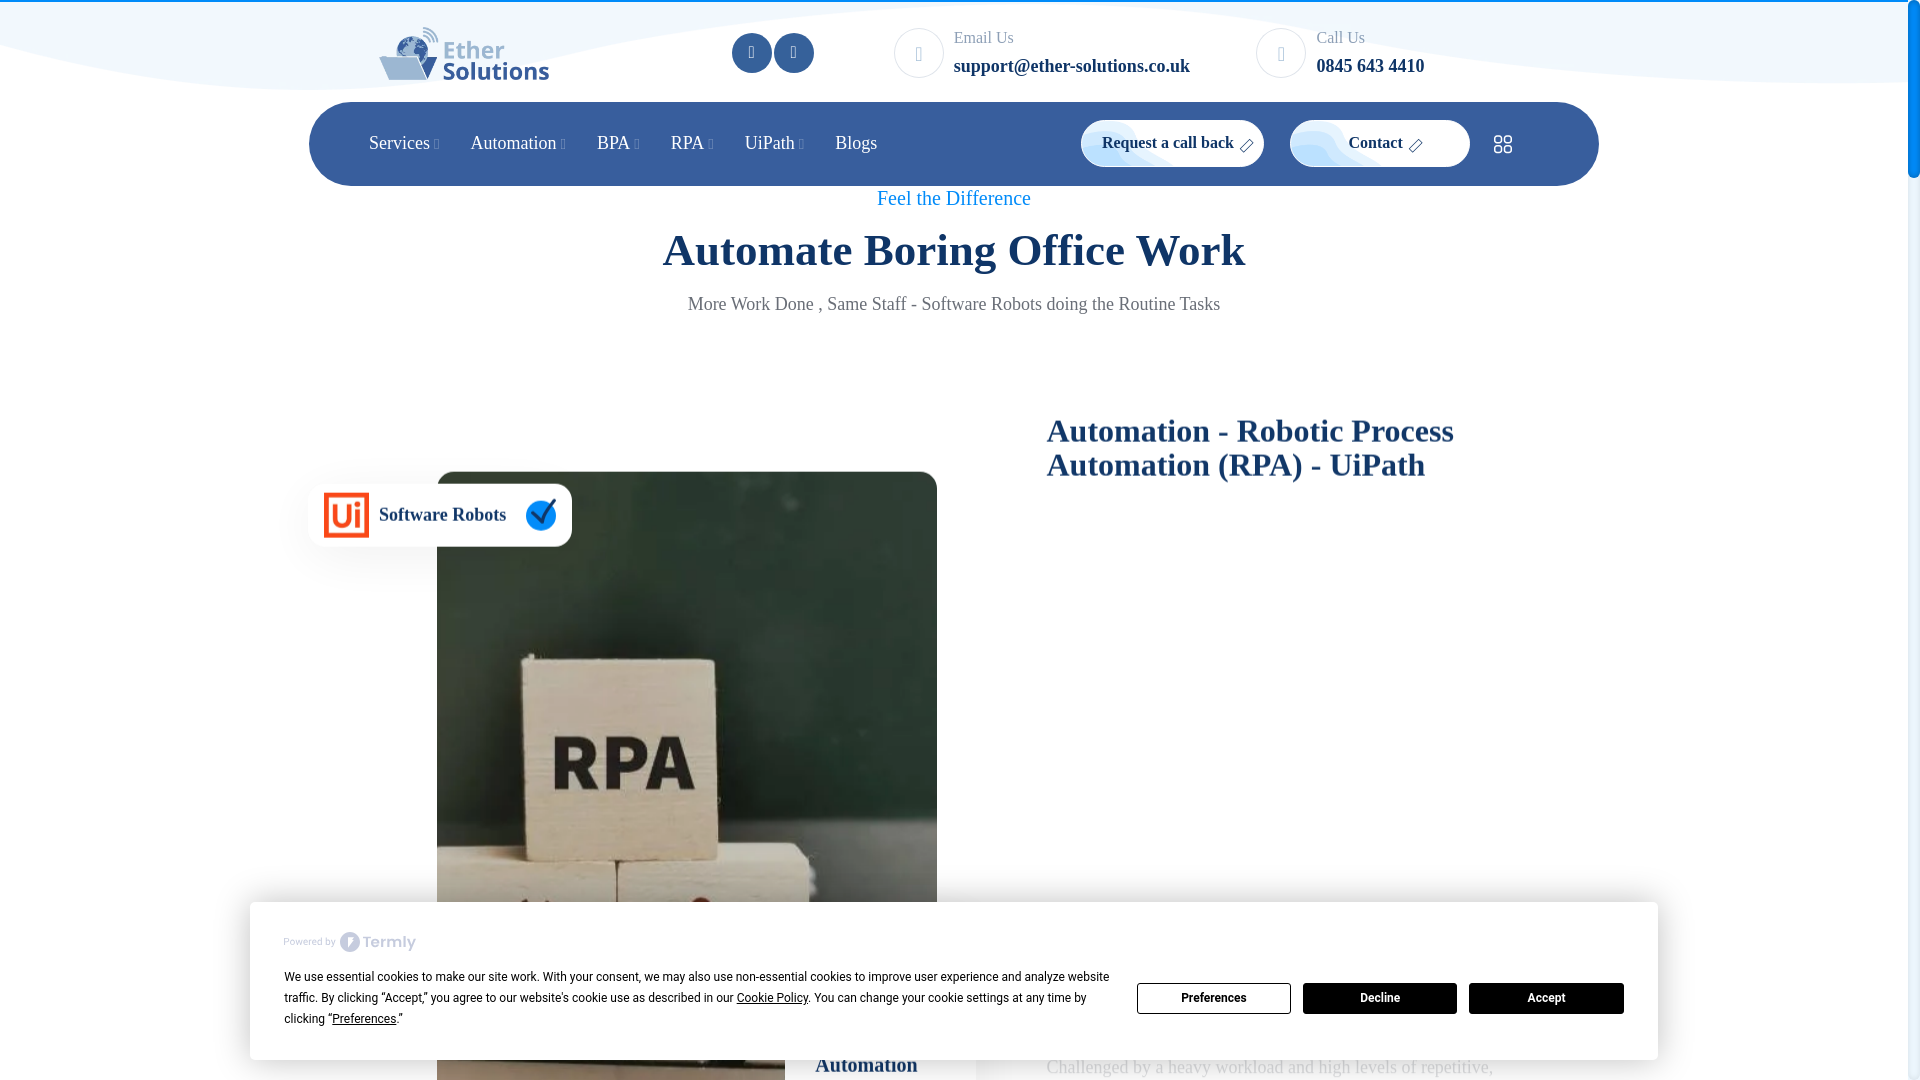The image size is (1920, 1080).
Task: Click the page vertical scrollbar thumb
Action: (x=1913, y=90)
